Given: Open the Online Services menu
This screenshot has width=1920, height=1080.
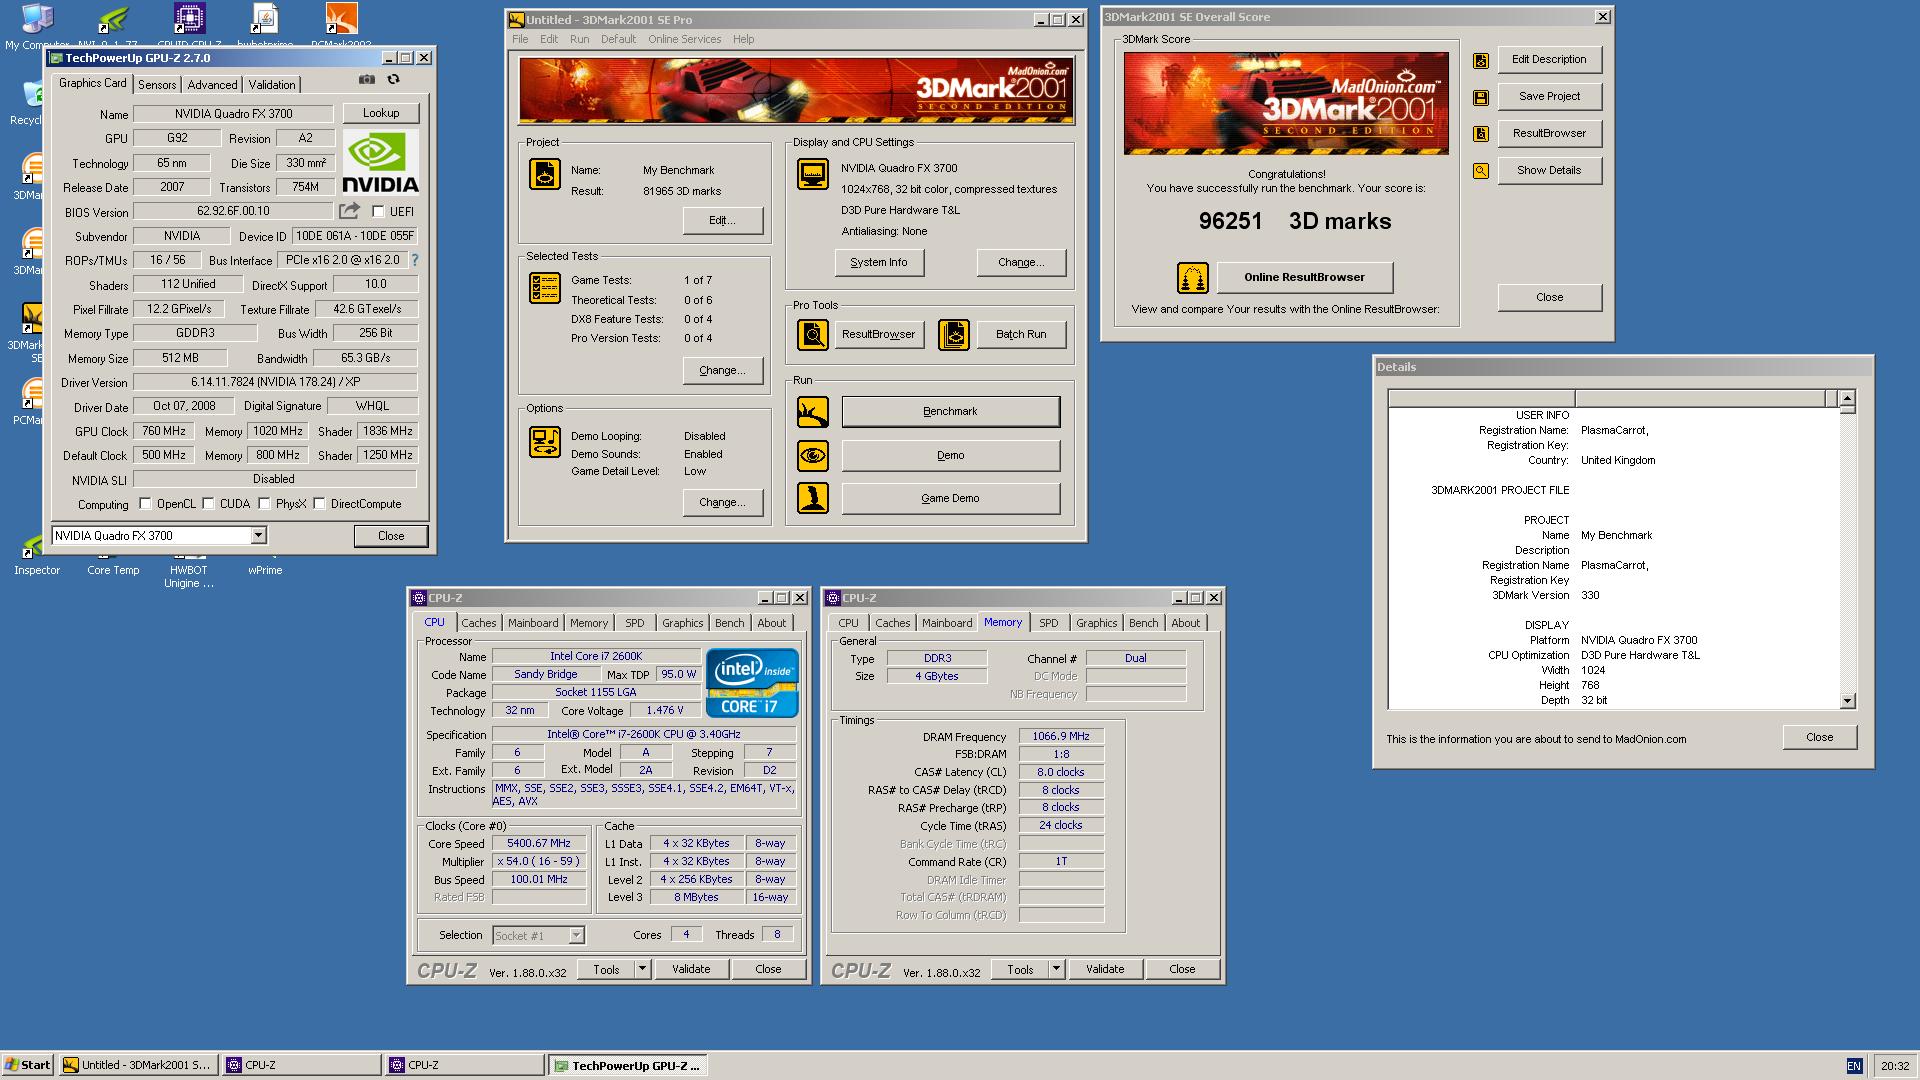Looking at the screenshot, I should [684, 39].
